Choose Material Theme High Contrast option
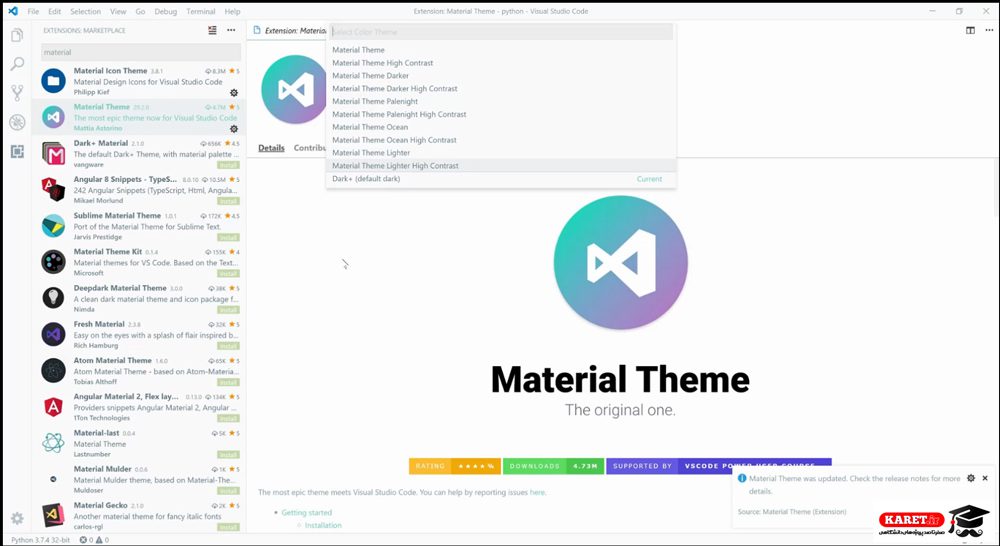 coord(501,63)
